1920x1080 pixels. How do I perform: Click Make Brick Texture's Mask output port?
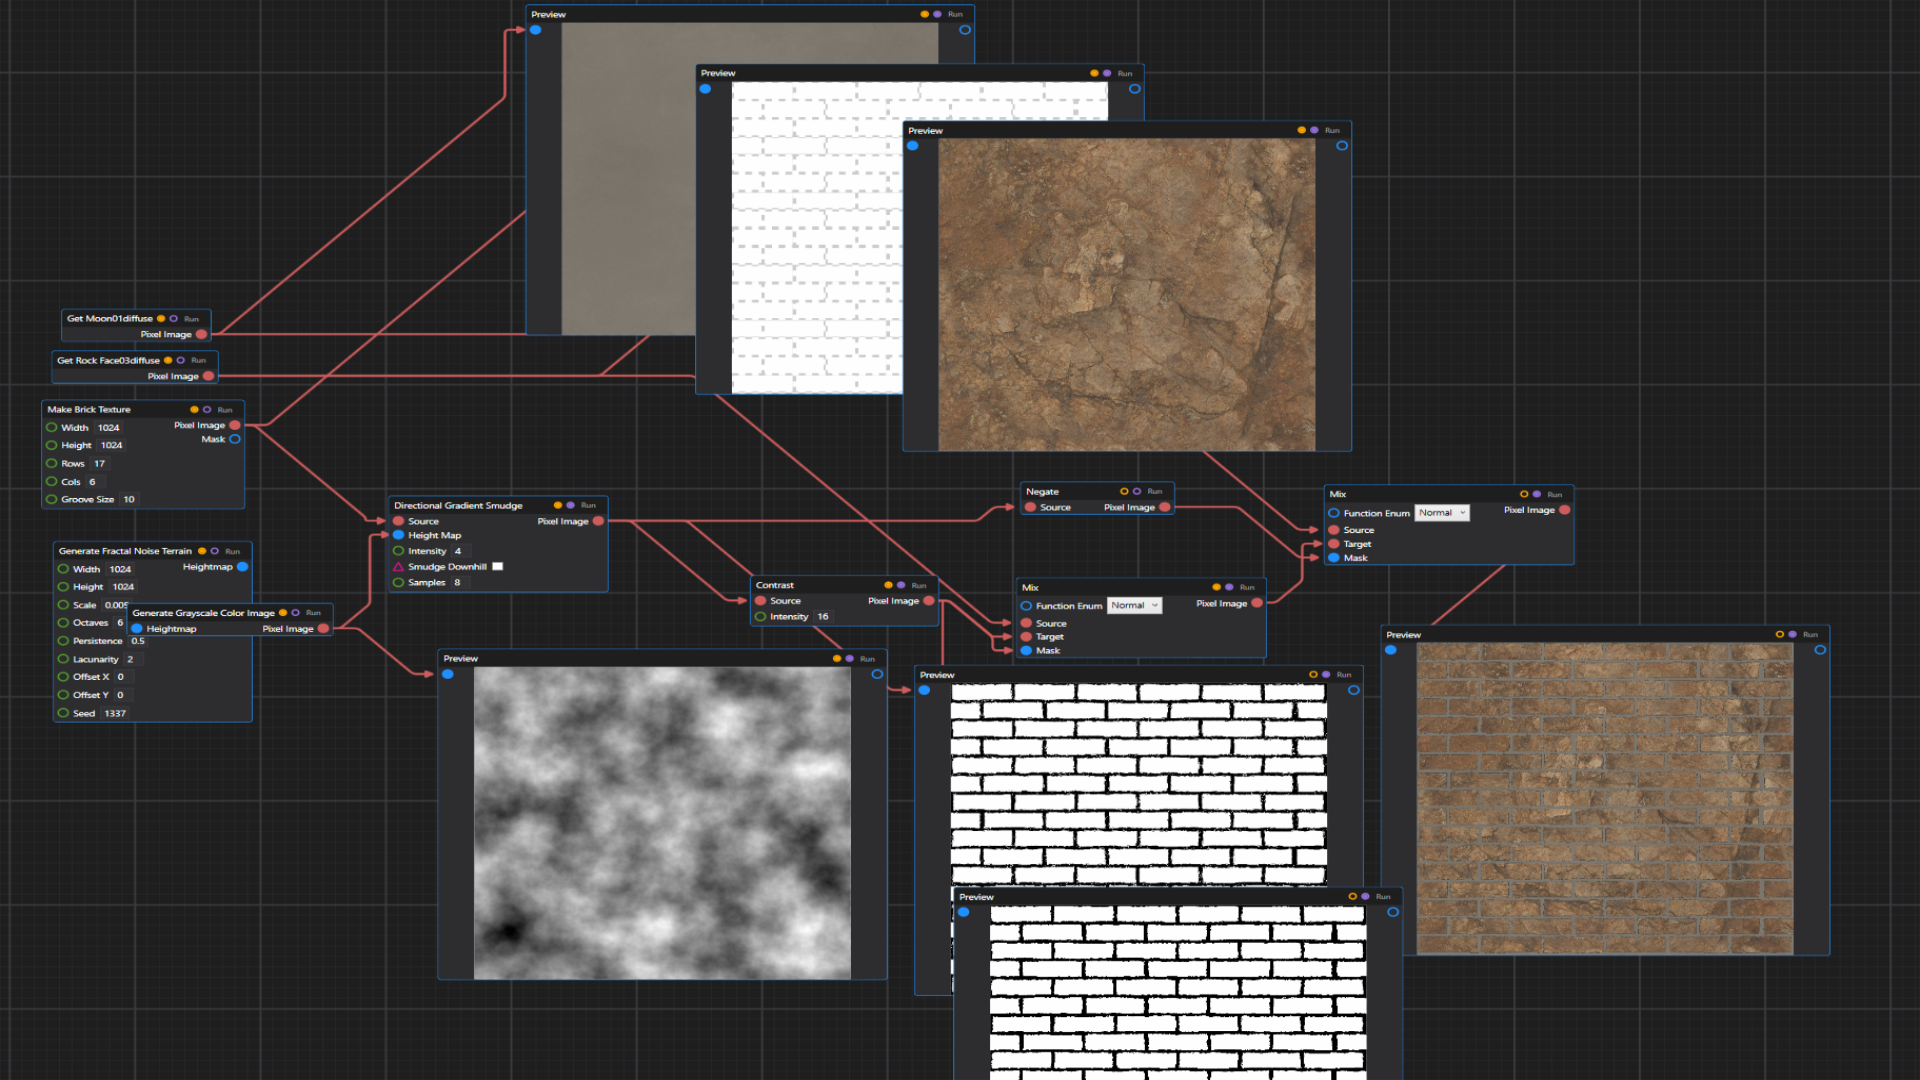235,440
